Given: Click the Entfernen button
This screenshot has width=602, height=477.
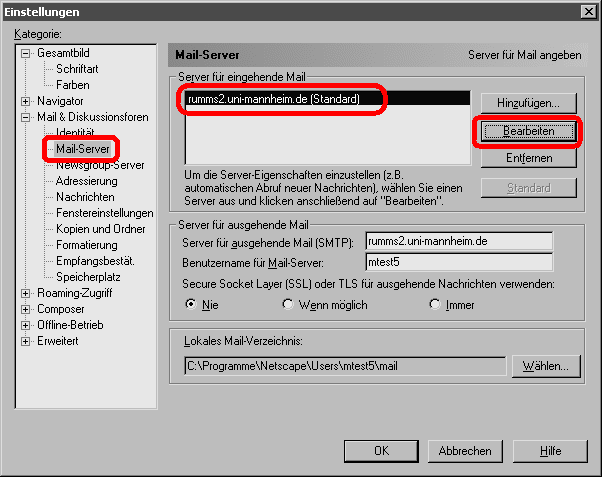Looking at the screenshot, I should 527,158.
